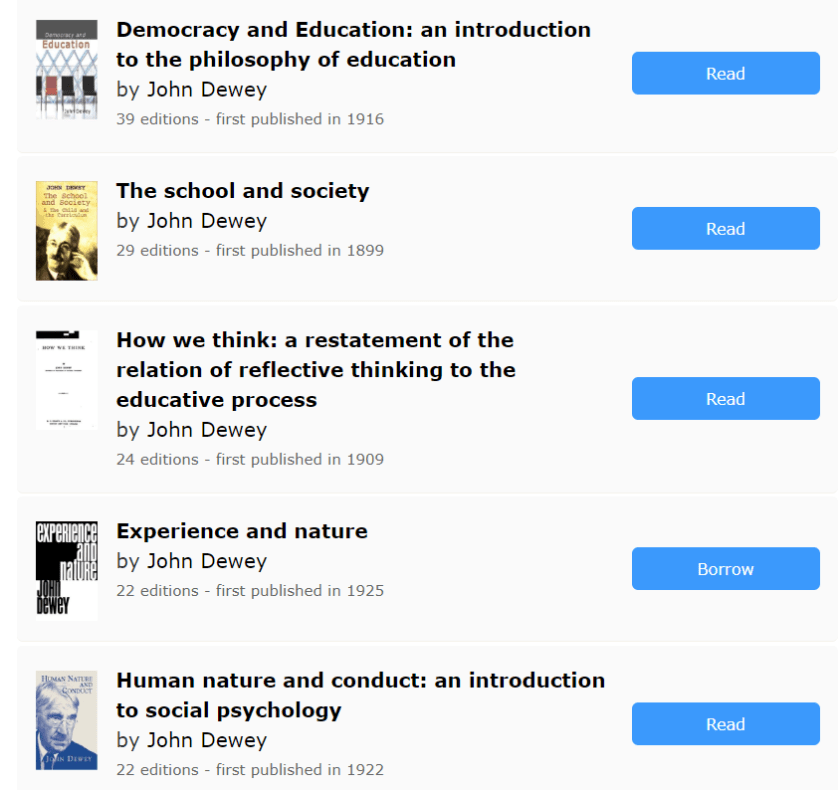This screenshot has height=790, width=840.
Task: View the 29 editions listing
Action: point(157,250)
